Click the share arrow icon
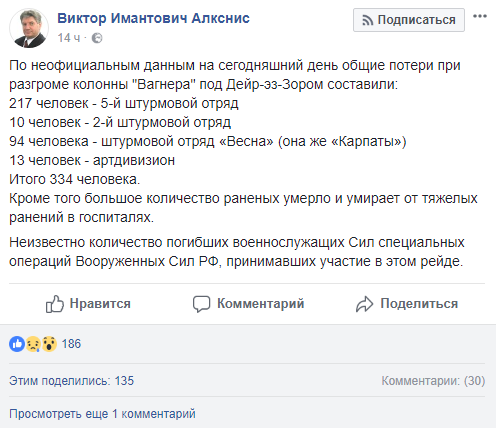The image size is (496, 428). tap(364, 304)
